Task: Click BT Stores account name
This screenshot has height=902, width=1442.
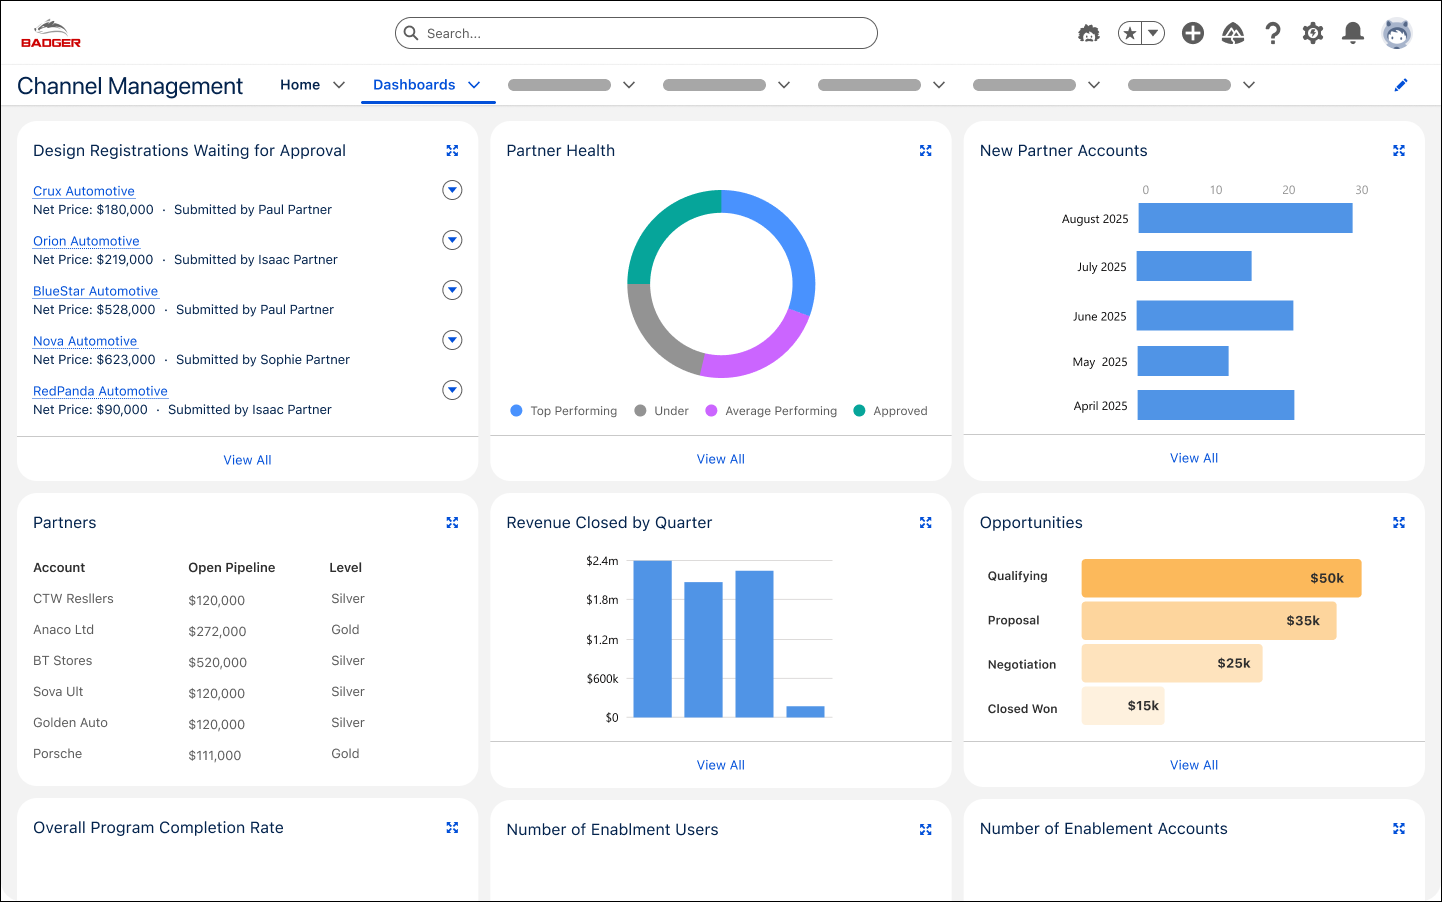Action: click(62, 661)
